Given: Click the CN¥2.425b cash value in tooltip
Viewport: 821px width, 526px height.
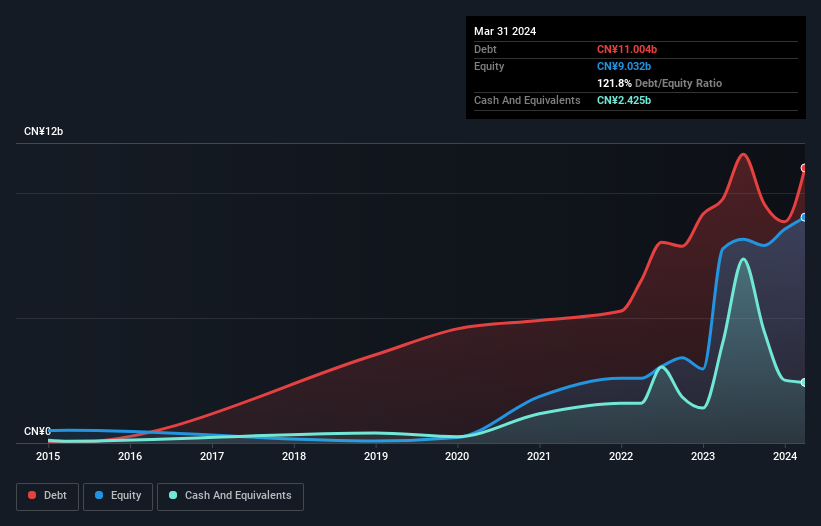Looking at the screenshot, I should [624, 100].
